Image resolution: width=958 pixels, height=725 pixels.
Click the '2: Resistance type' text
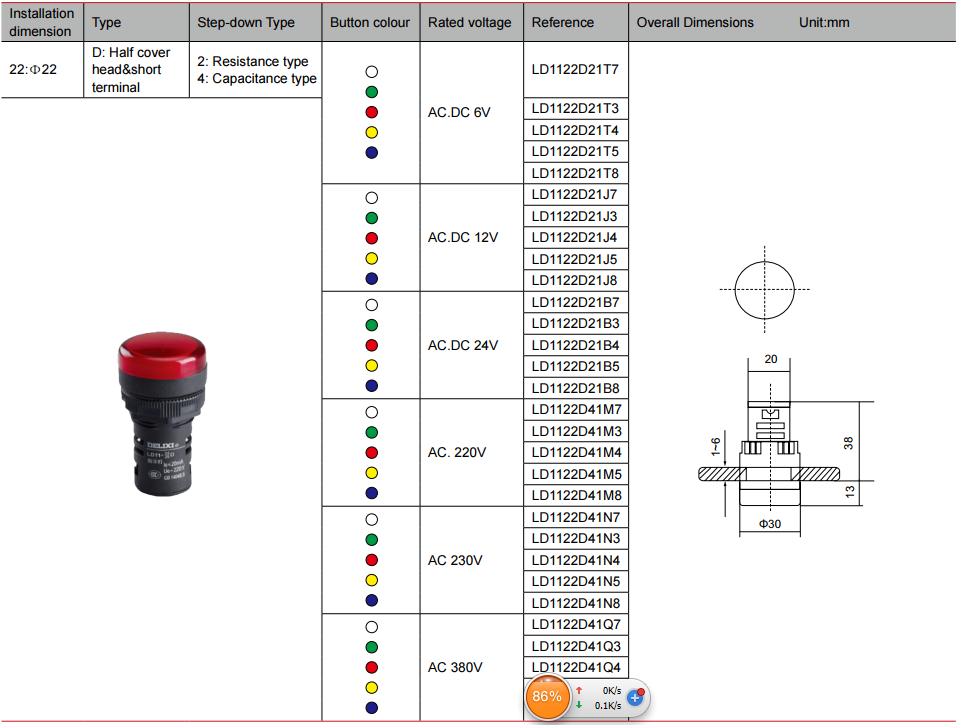pos(252,61)
